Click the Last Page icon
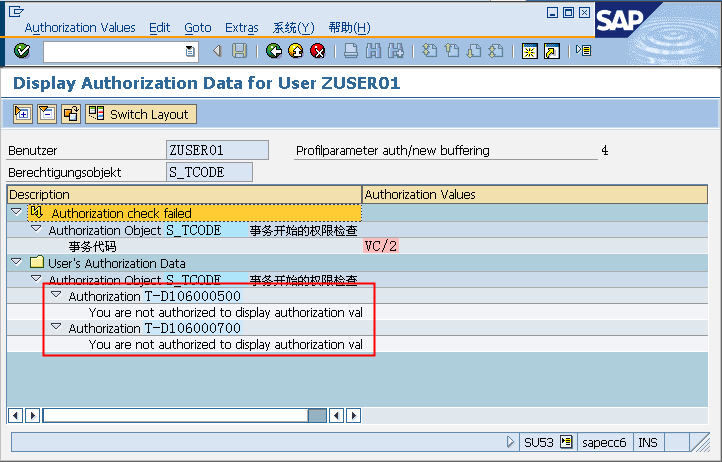Screen dimensions: 722x462 (496, 51)
